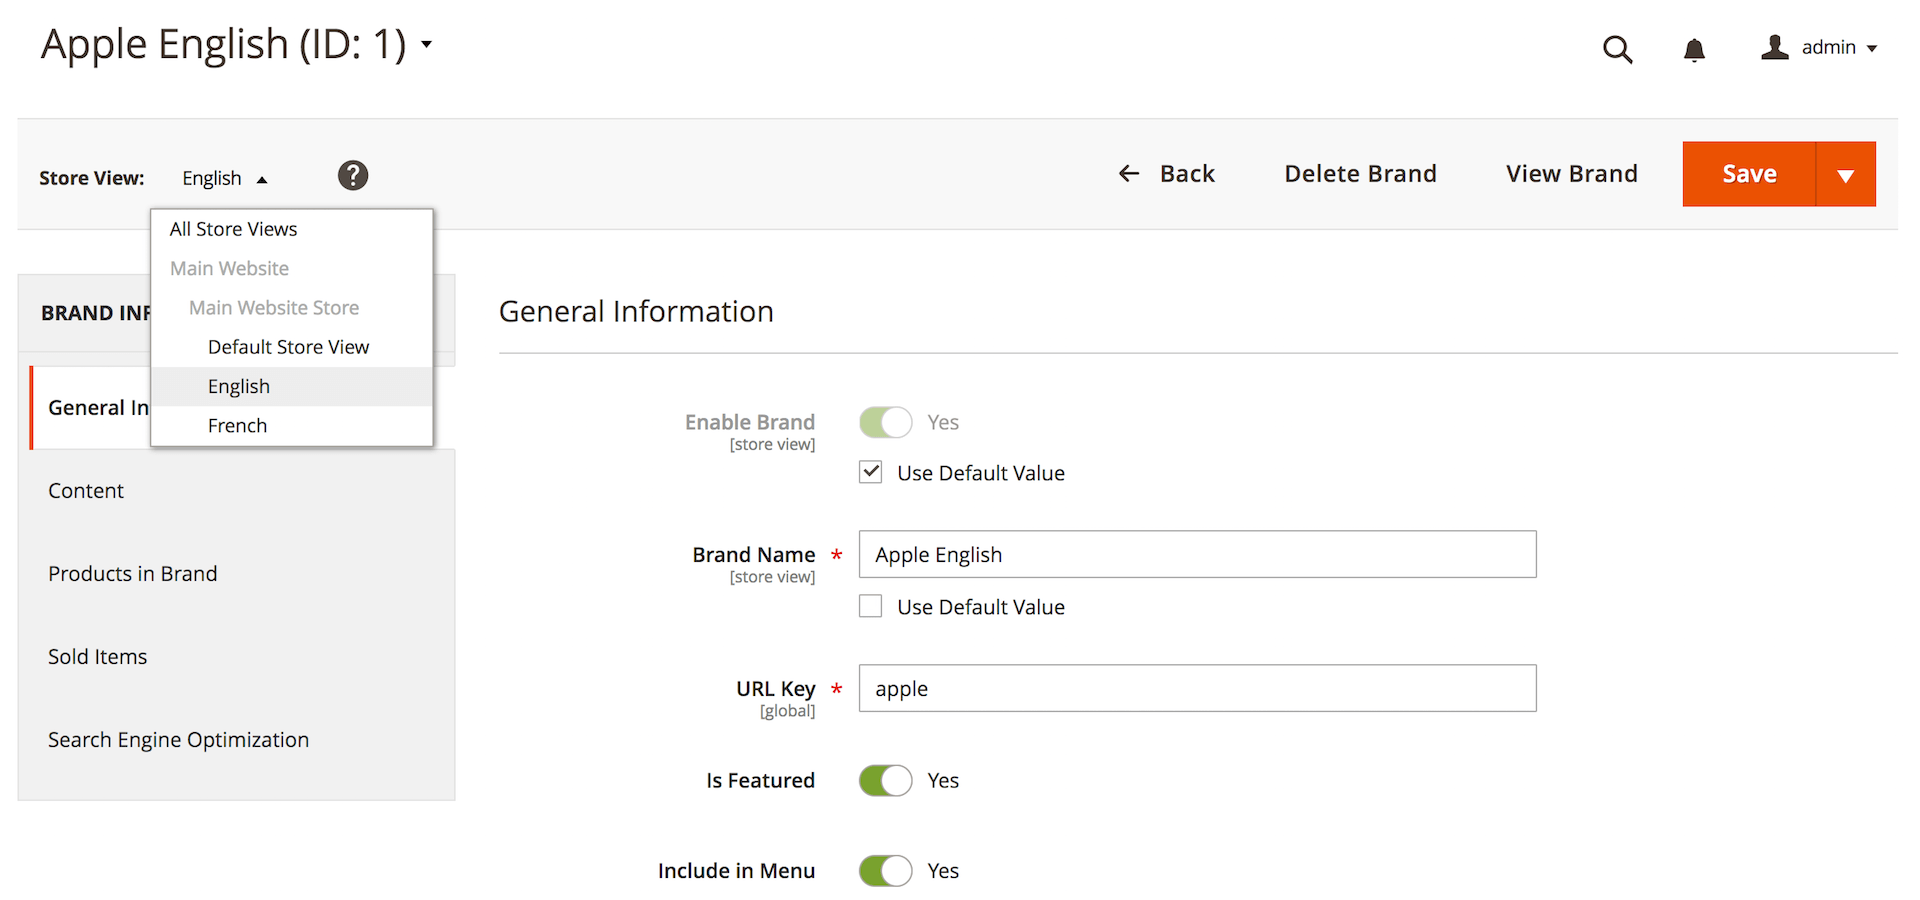Click View Brand
Image resolution: width=1920 pixels, height=900 pixels.
click(1571, 173)
